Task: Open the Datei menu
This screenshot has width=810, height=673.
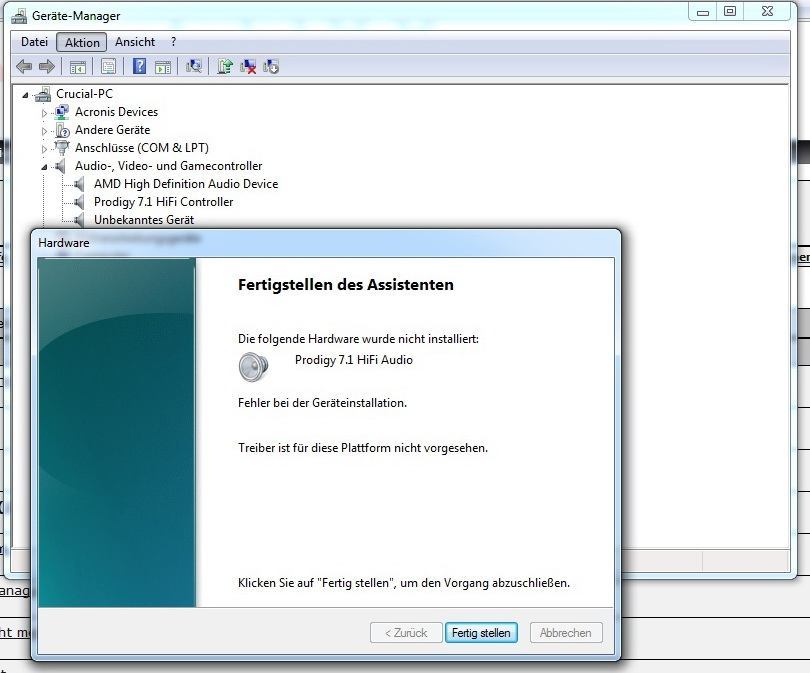Action: pos(34,42)
